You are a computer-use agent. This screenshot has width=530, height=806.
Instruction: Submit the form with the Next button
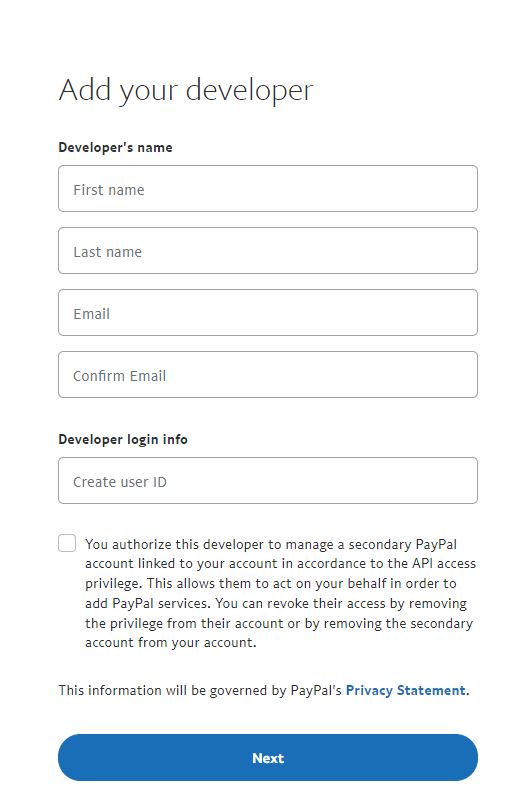click(268, 758)
